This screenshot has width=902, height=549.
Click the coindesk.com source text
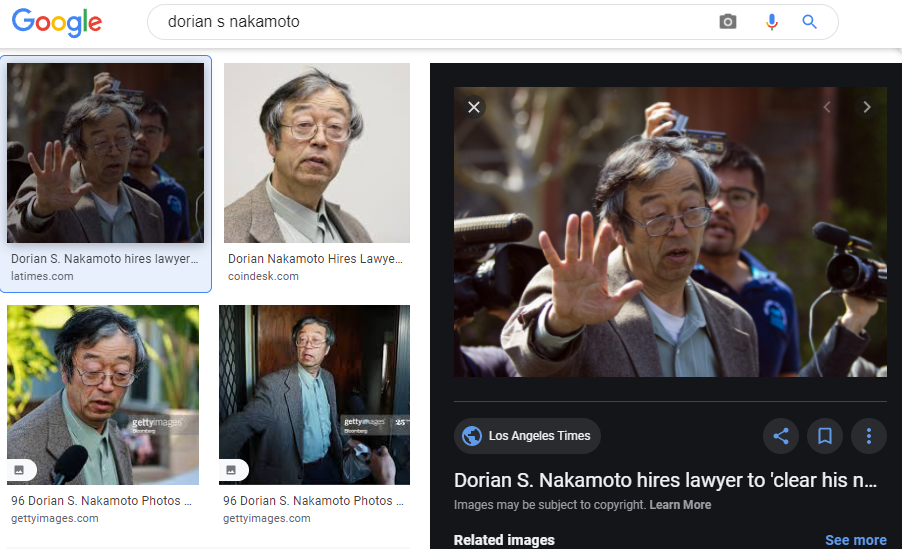pyautogui.click(x=263, y=276)
